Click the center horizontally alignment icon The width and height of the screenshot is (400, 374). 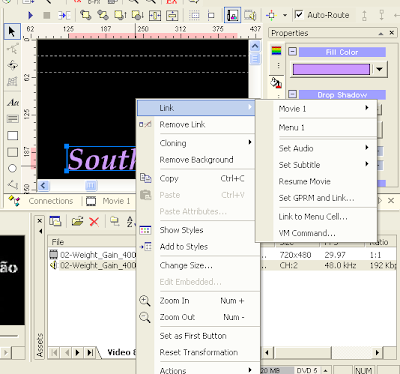[x=155, y=15]
